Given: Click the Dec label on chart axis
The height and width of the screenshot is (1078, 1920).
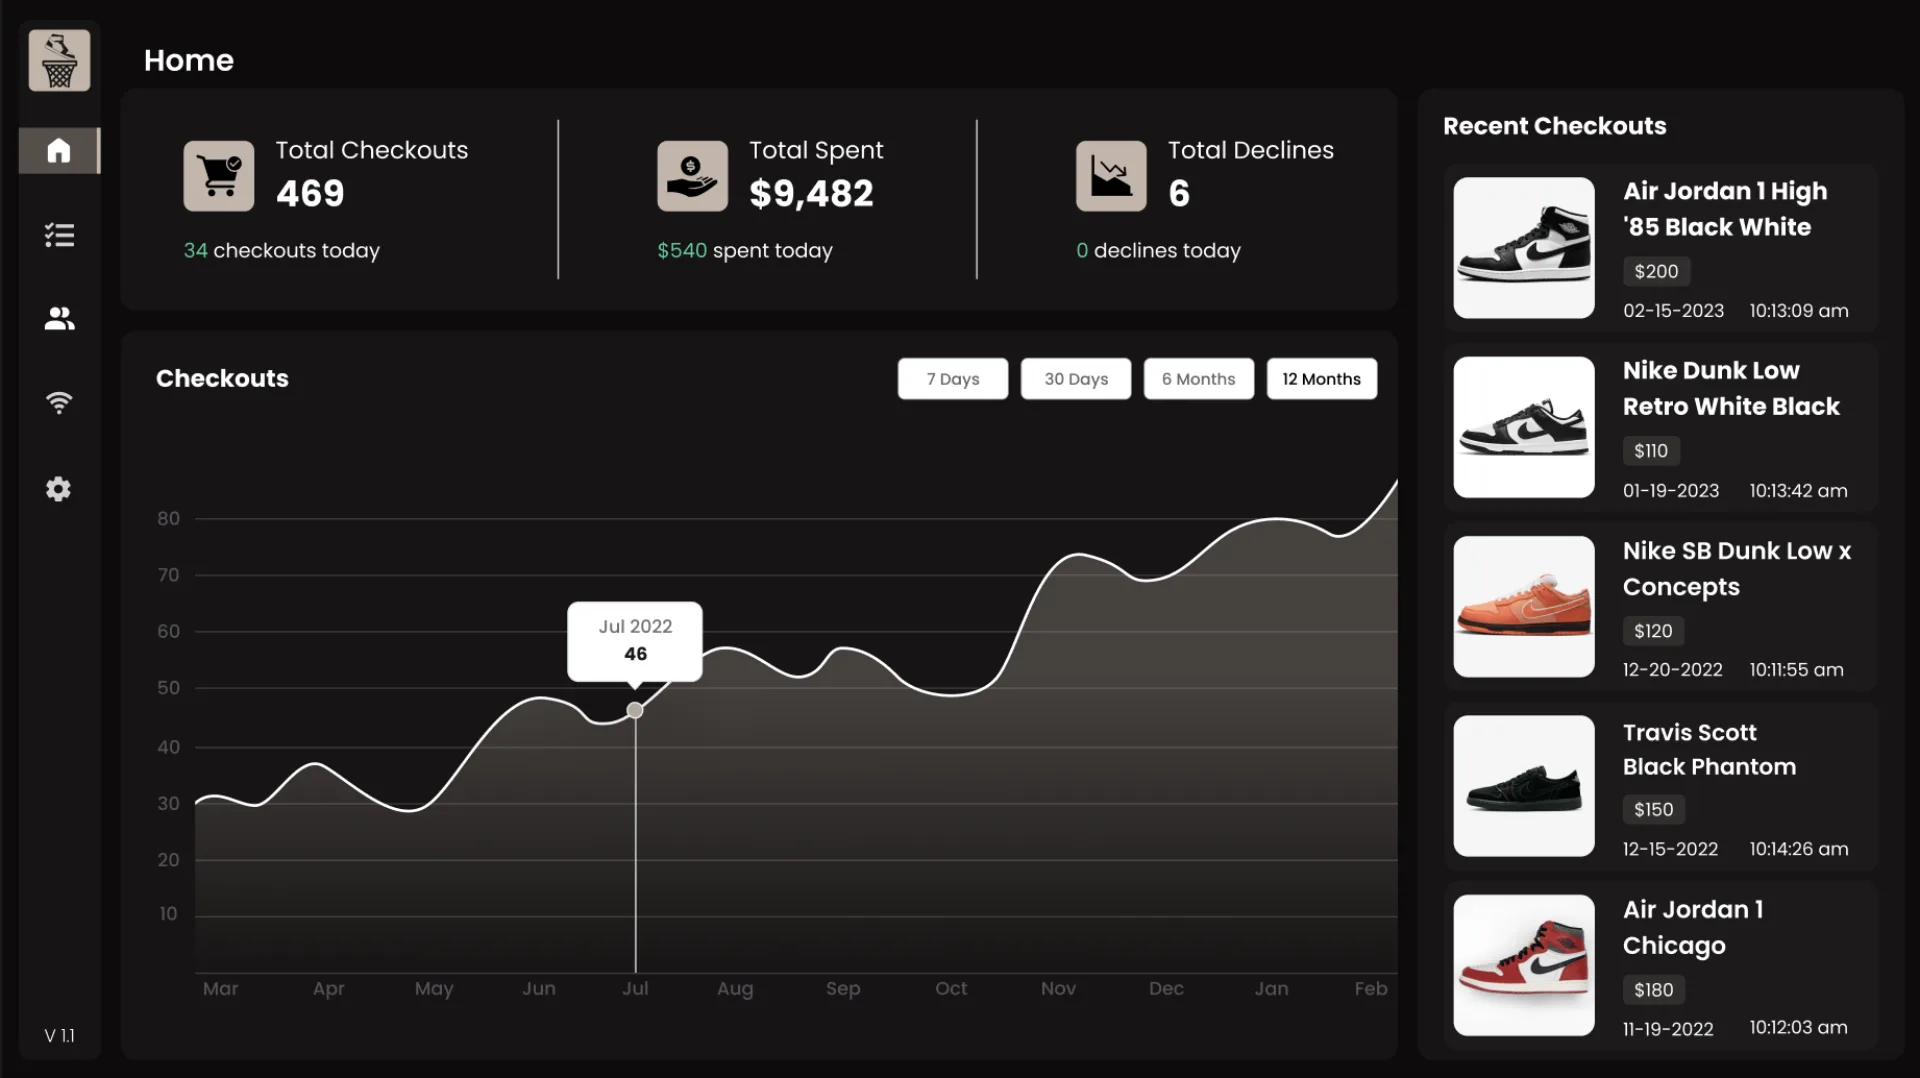Looking at the screenshot, I should coord(1166,989).
